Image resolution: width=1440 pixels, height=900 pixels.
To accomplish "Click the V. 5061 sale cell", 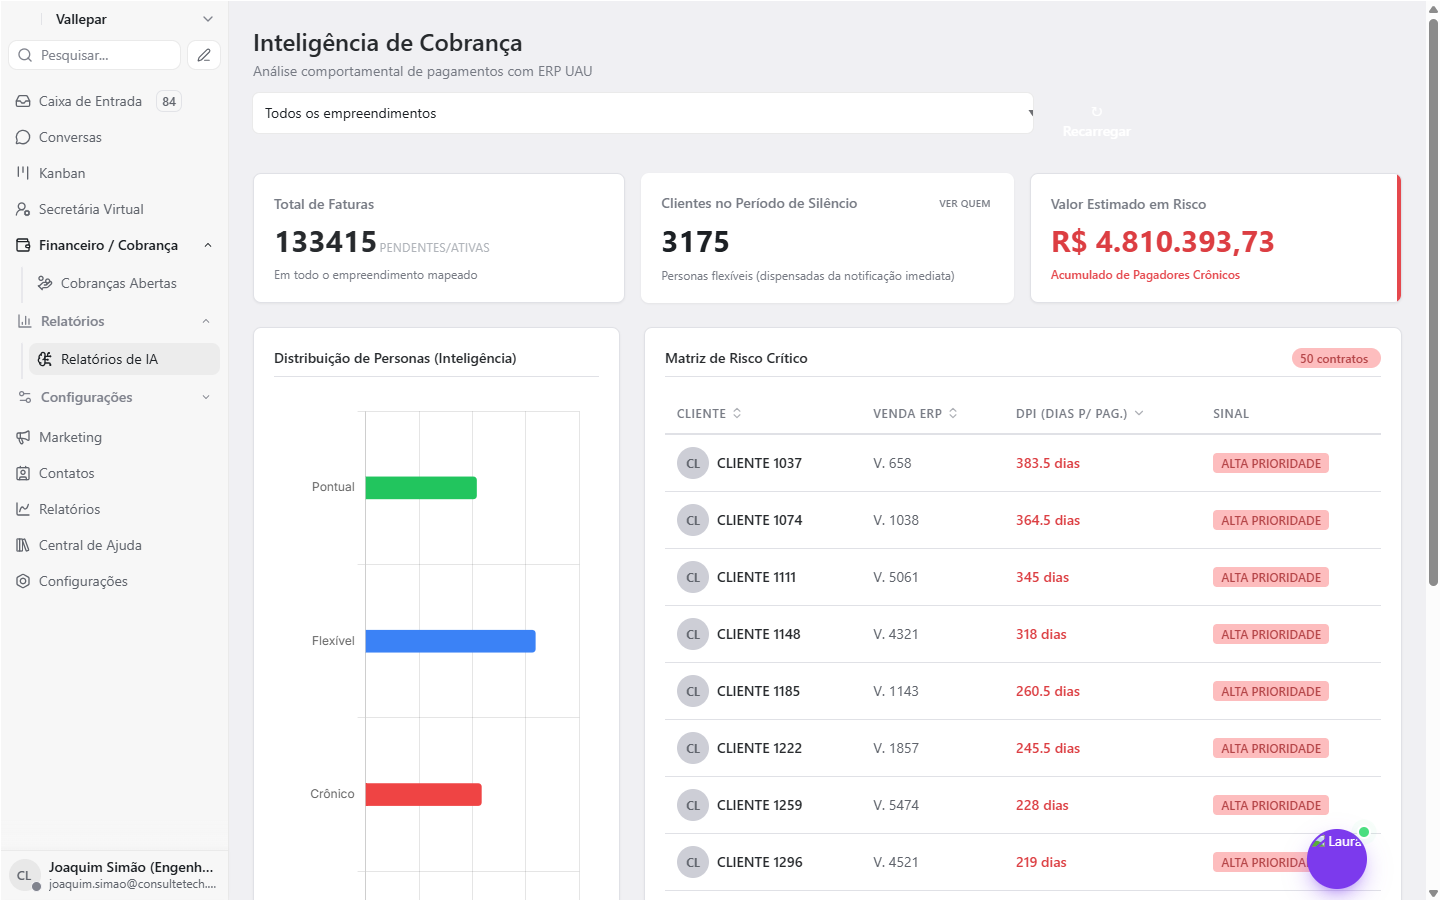I will (896, 577).
